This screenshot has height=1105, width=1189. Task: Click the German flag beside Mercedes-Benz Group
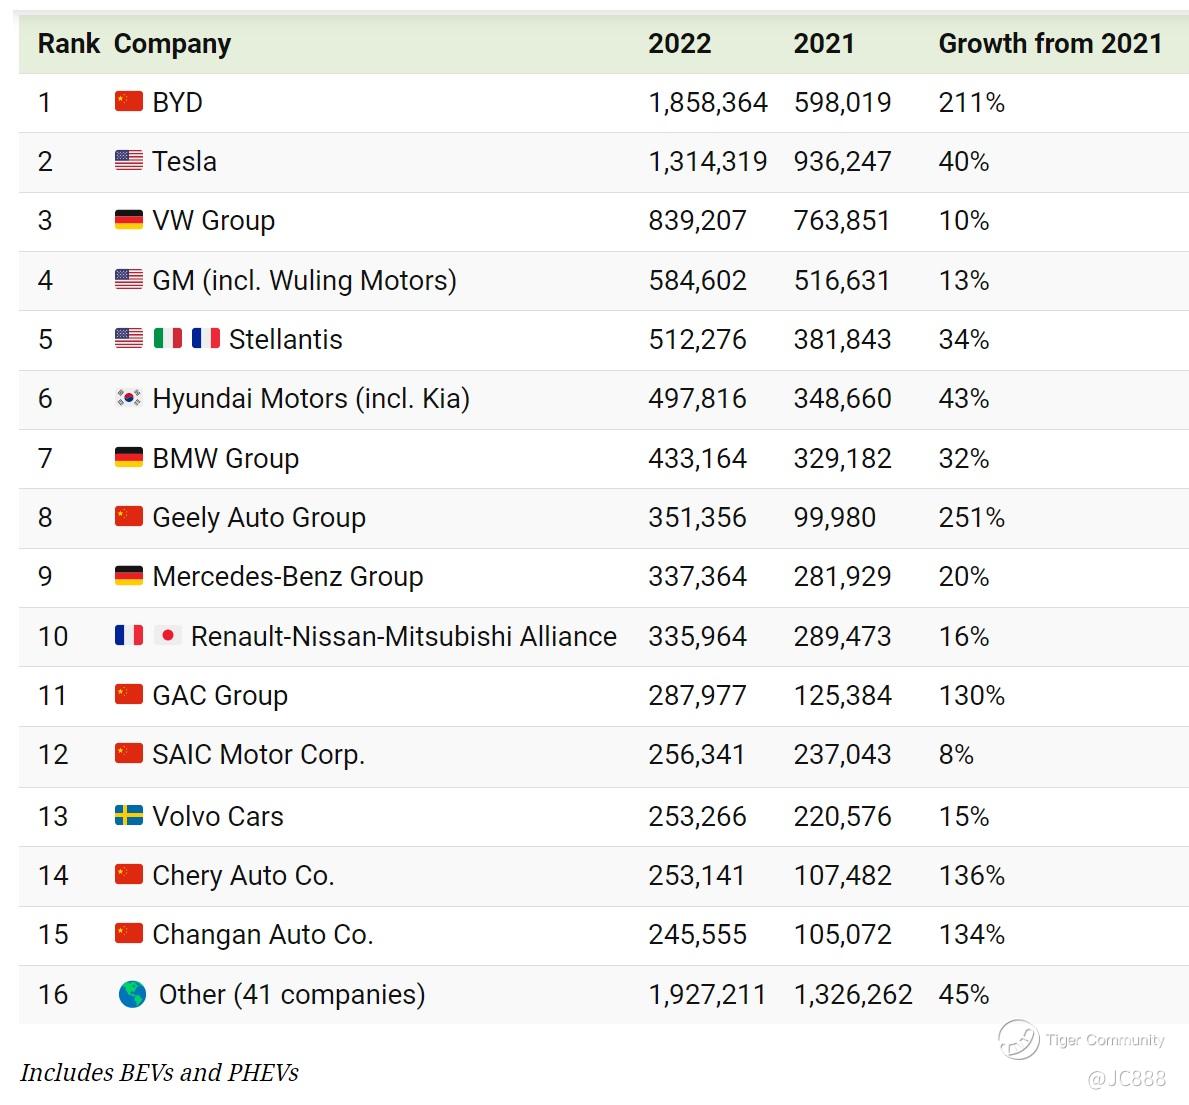point(128,576)
